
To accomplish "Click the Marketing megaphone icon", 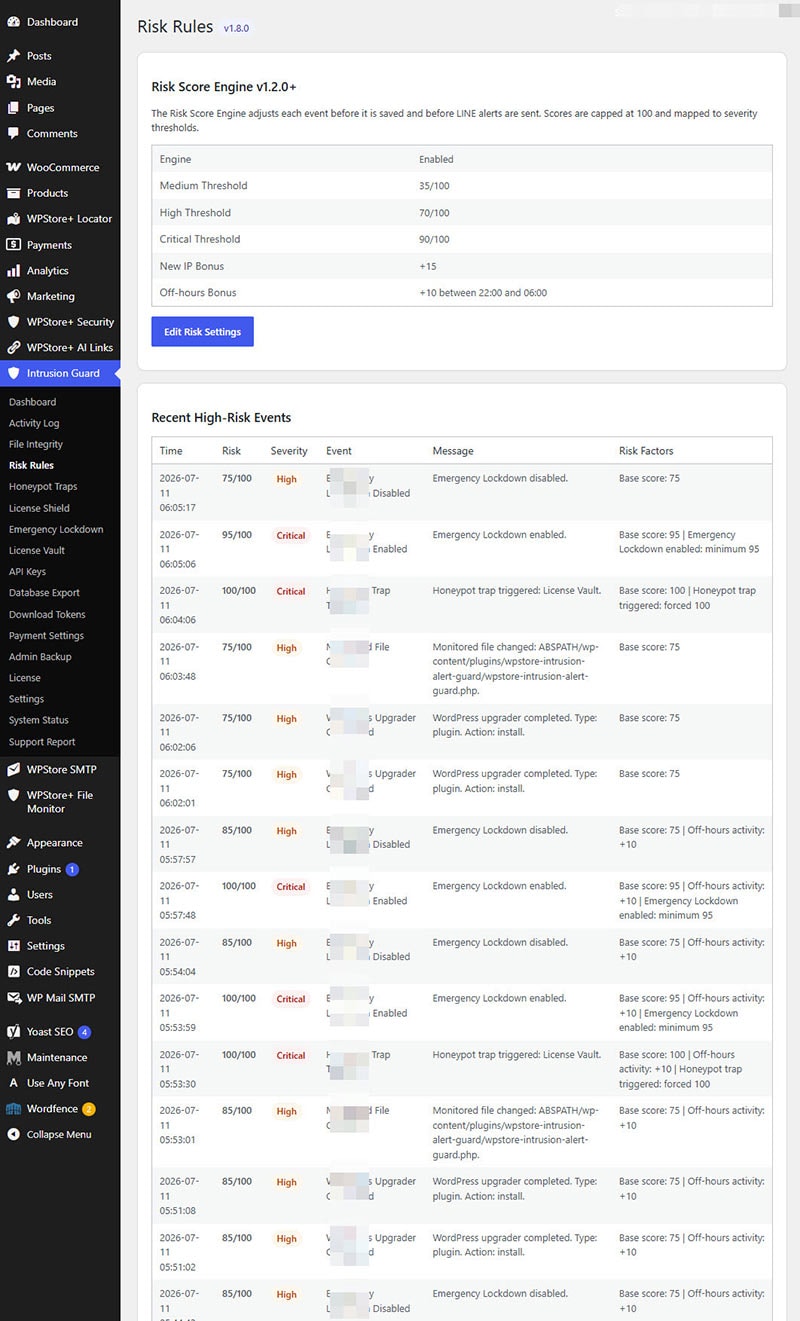I will click(x=13, y=297).
